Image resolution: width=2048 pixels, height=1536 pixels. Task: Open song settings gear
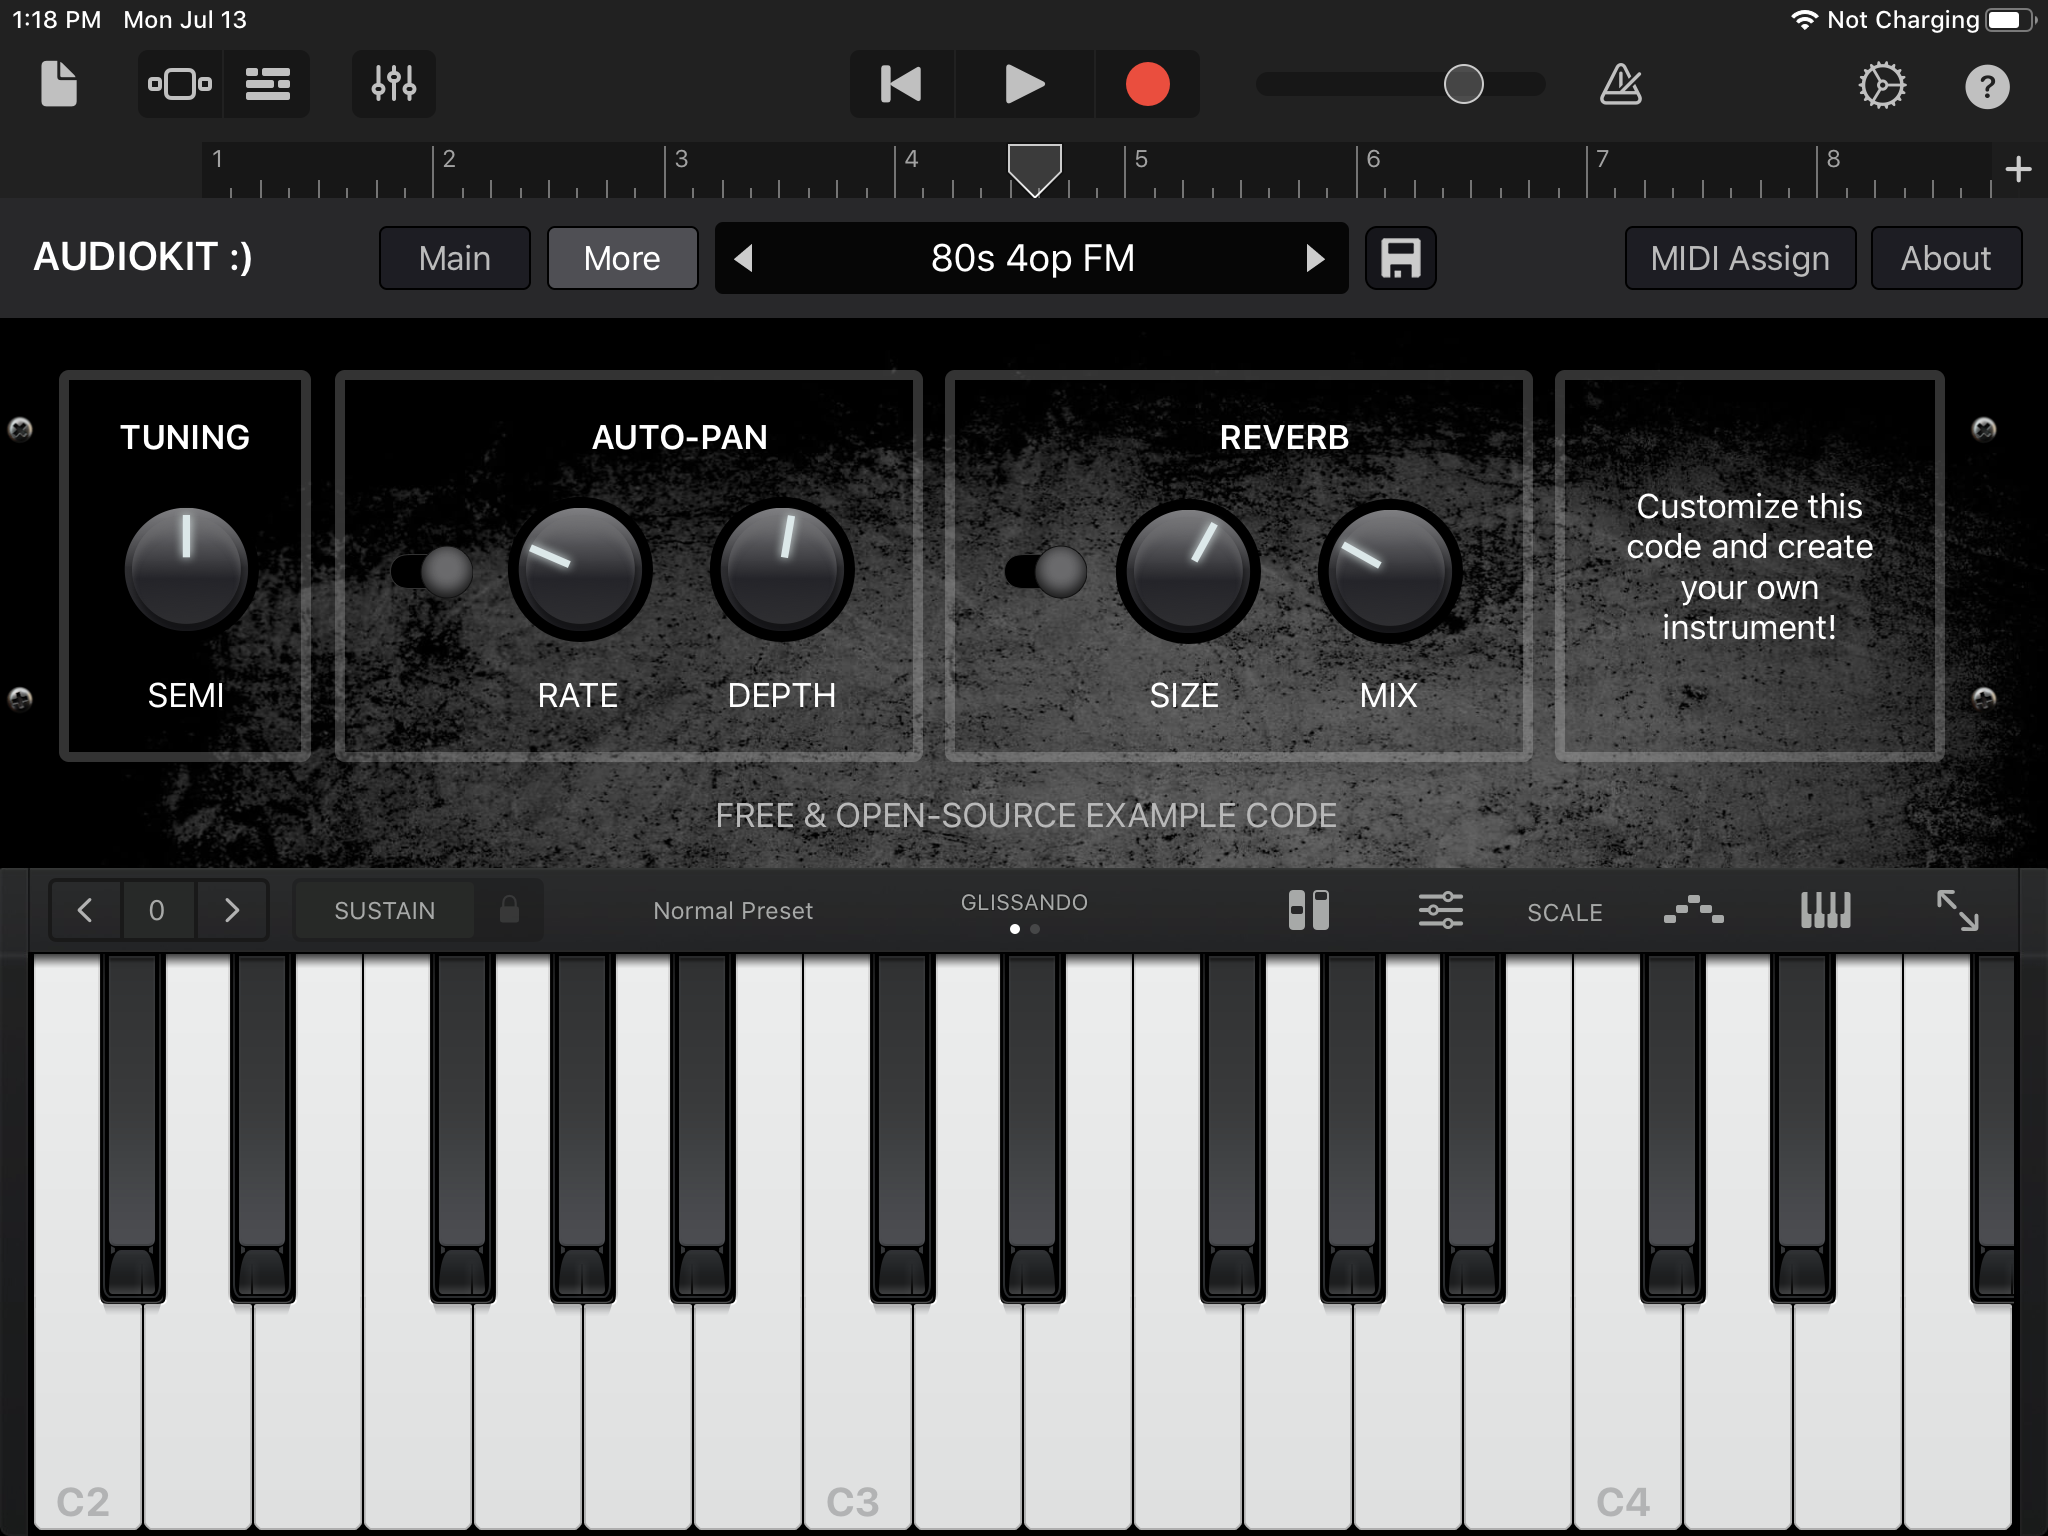pyautogui.click(x=1881, y=85)
